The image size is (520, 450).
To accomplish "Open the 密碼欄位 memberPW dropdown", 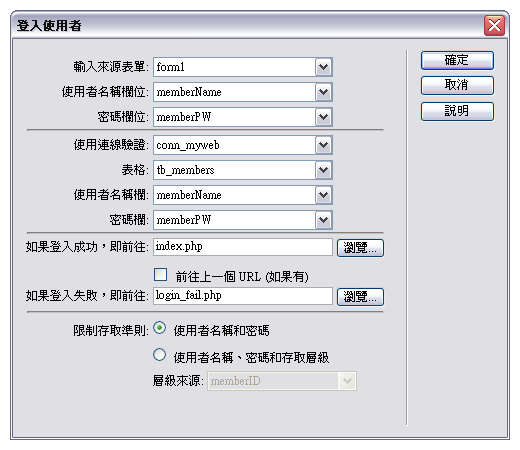I will click(x=323, y=117).
